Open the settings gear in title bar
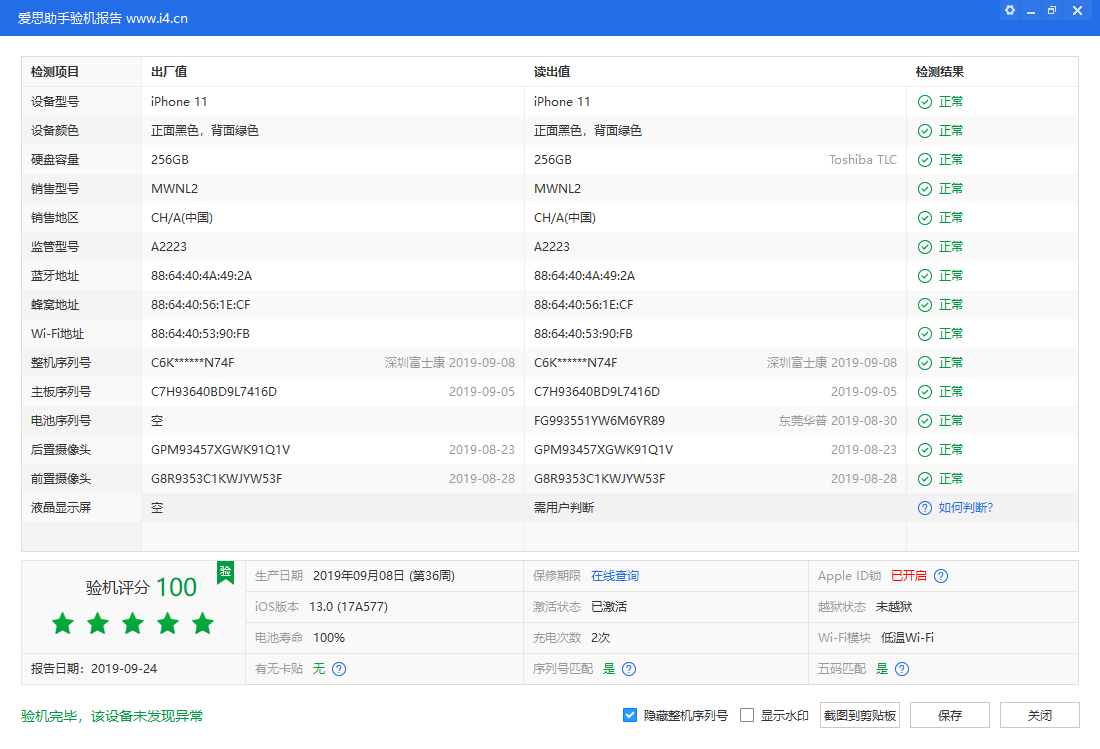1100x749 pixels. (1010, 11)
